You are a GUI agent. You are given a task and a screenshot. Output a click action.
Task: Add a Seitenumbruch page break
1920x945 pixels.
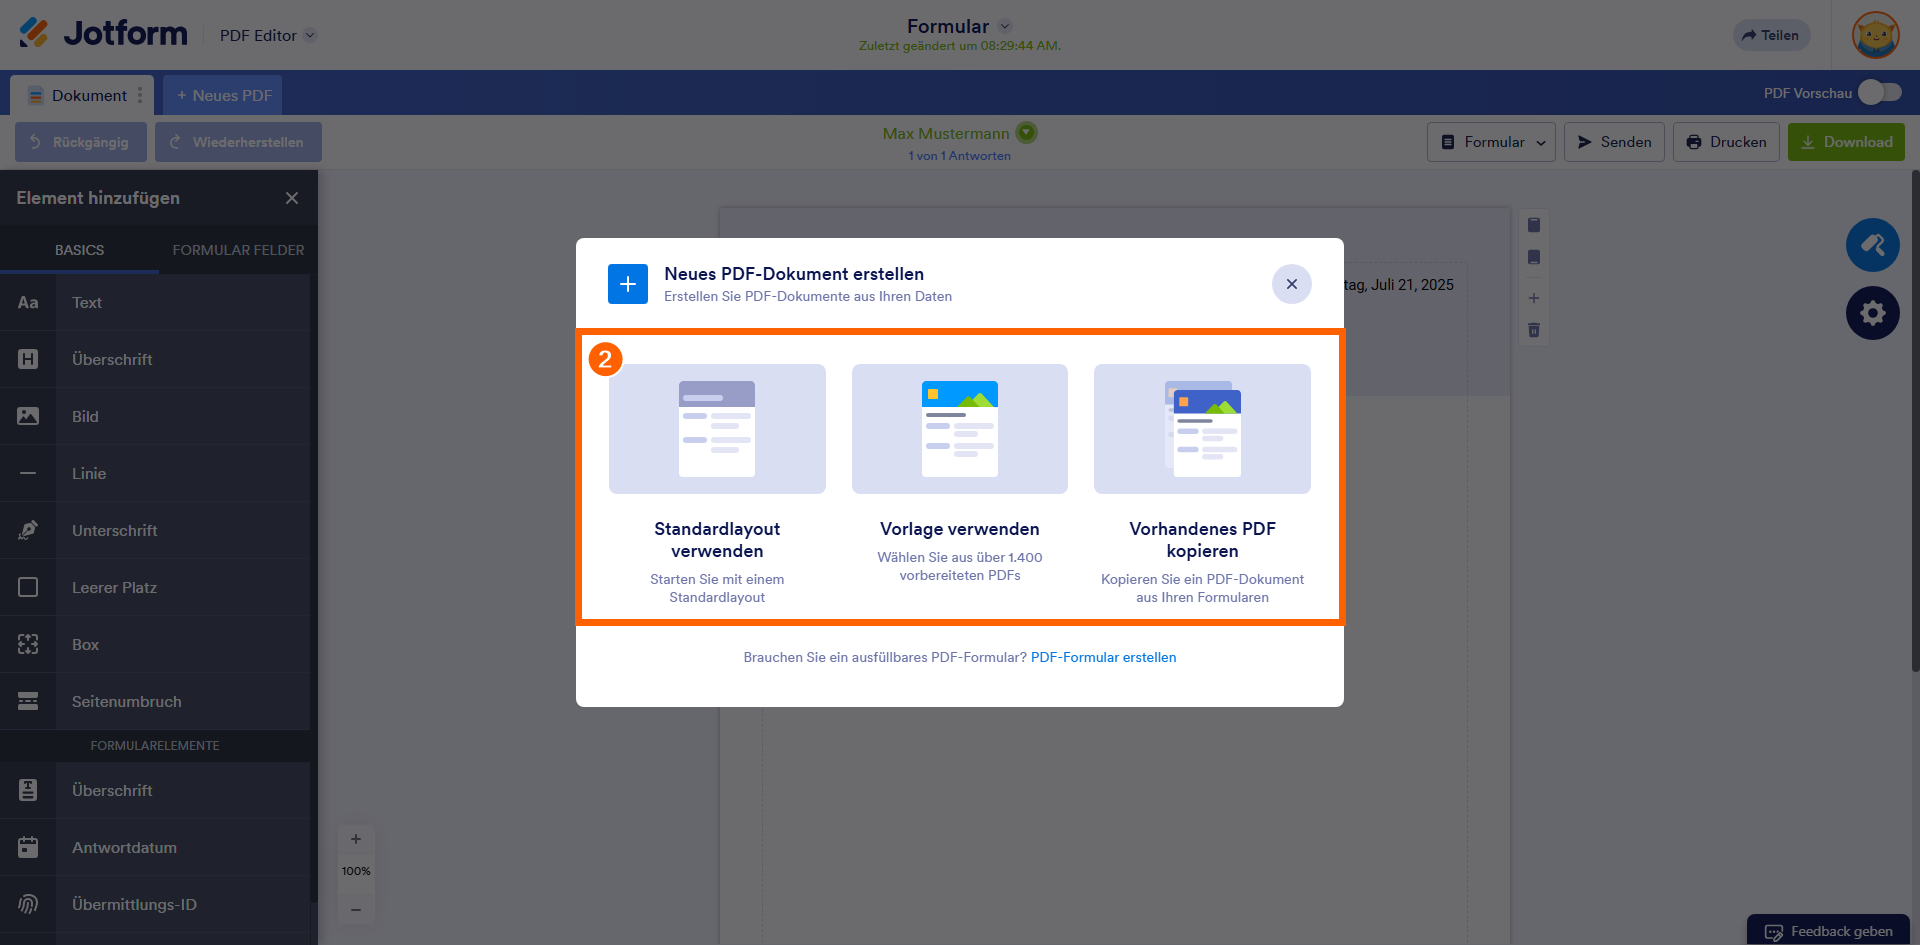tap(155, 701)
